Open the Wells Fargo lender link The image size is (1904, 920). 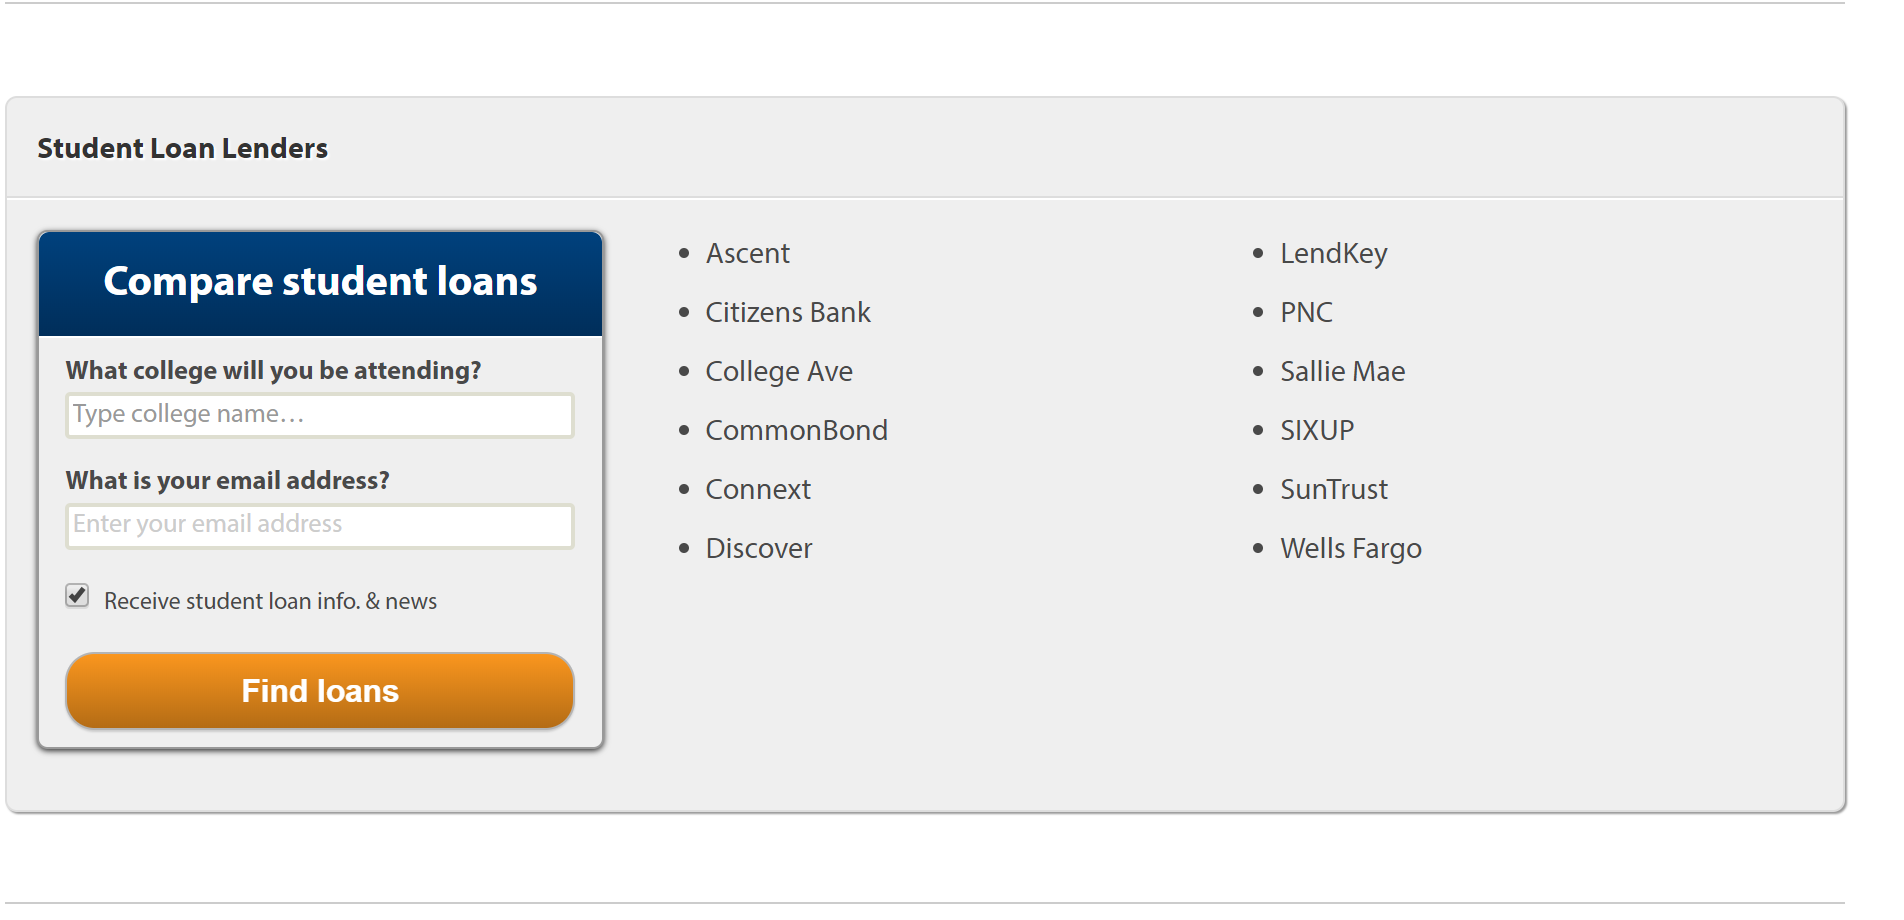click(x=1350, y=549)
